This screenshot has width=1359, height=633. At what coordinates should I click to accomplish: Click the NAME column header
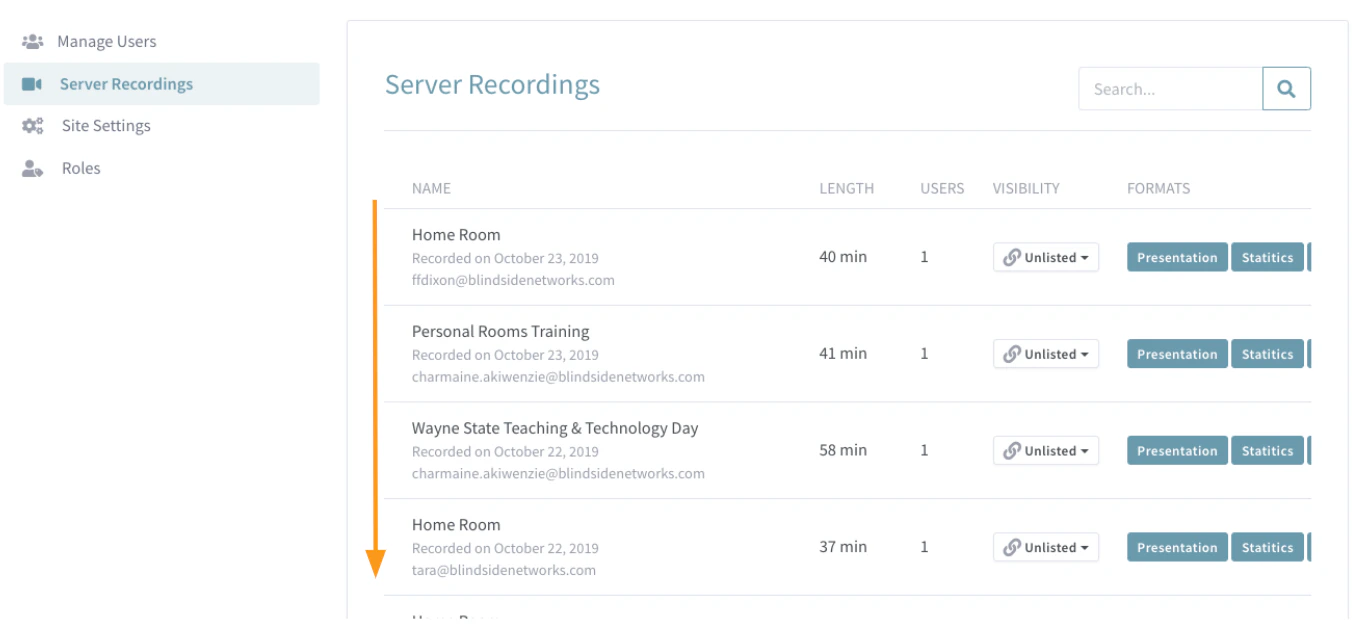pos(431,188)
